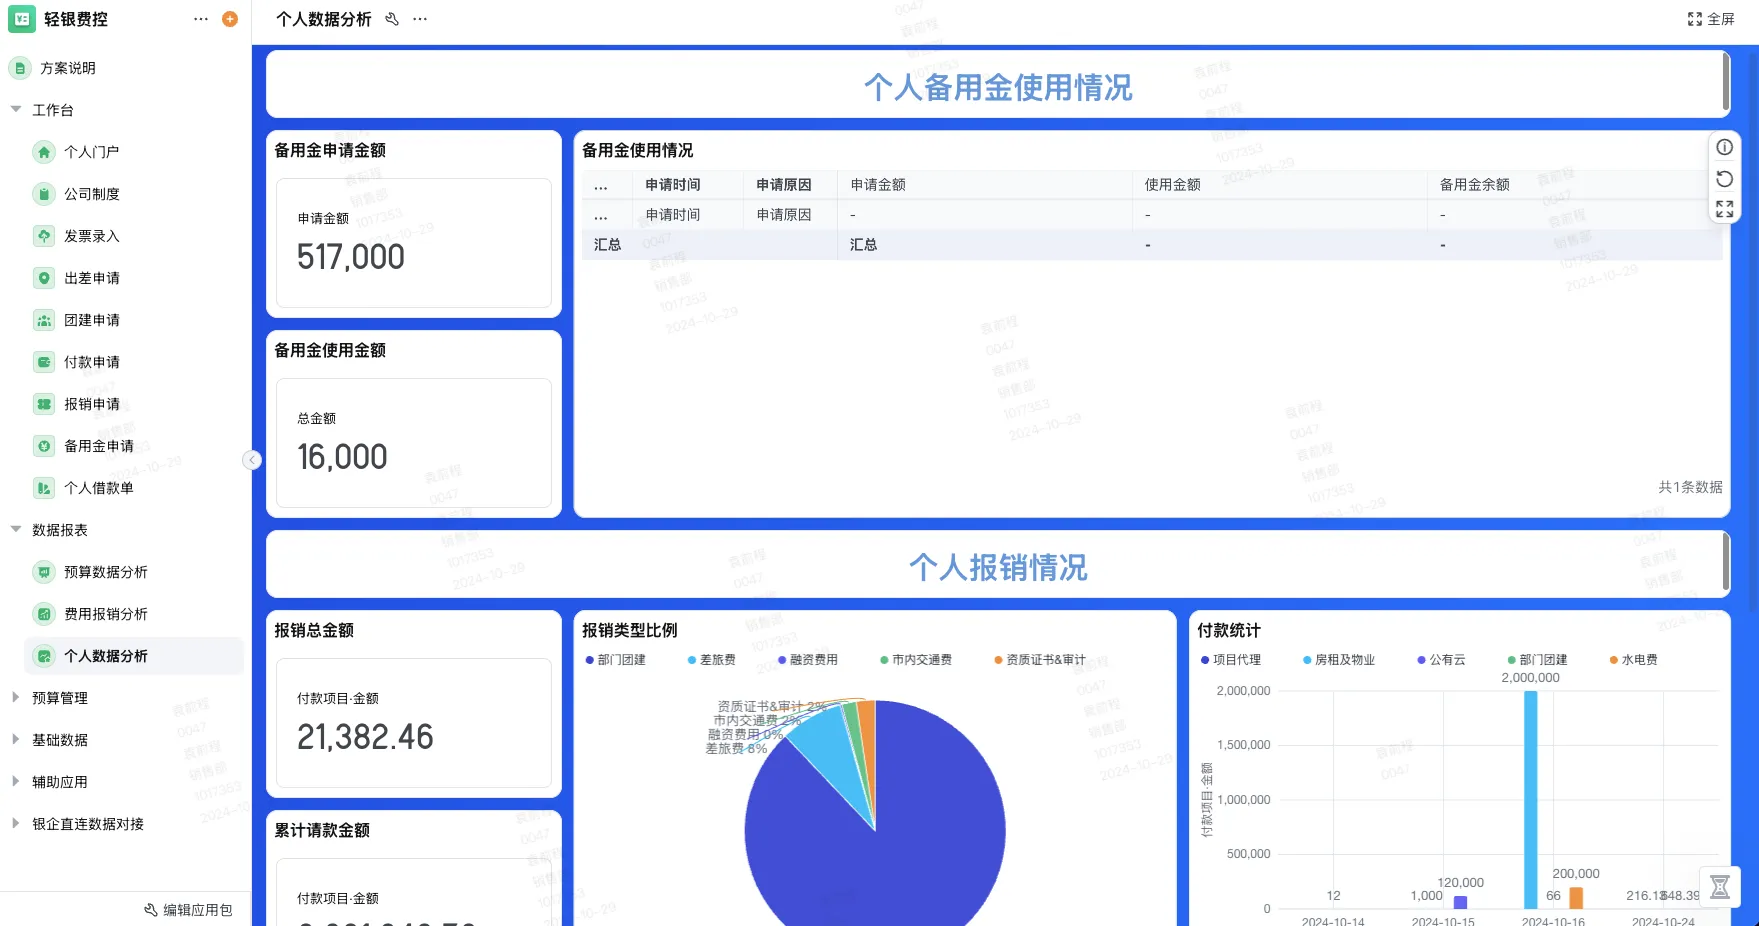Expand the 预算管理 section

tap(60, 697)
